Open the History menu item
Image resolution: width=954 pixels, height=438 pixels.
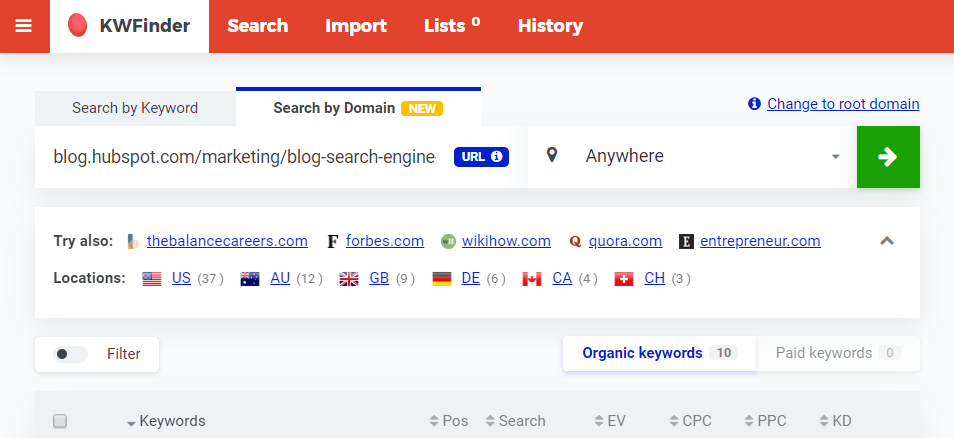550,26
